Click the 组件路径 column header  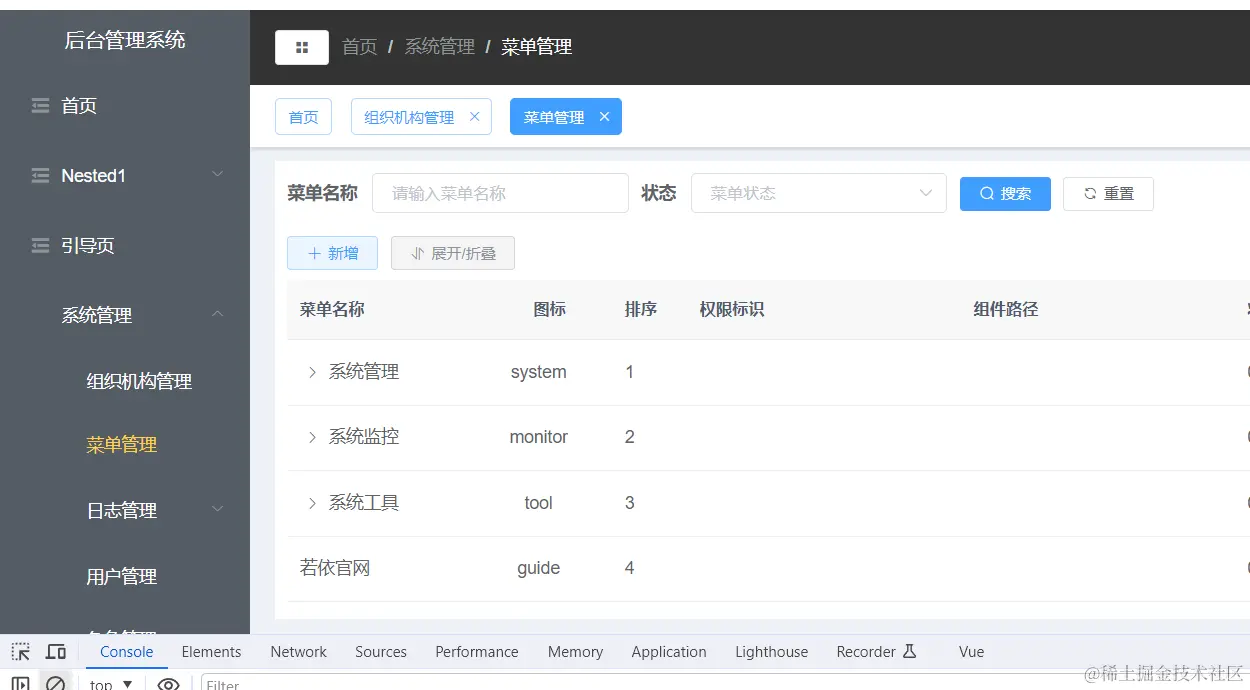pos(1006,310)
